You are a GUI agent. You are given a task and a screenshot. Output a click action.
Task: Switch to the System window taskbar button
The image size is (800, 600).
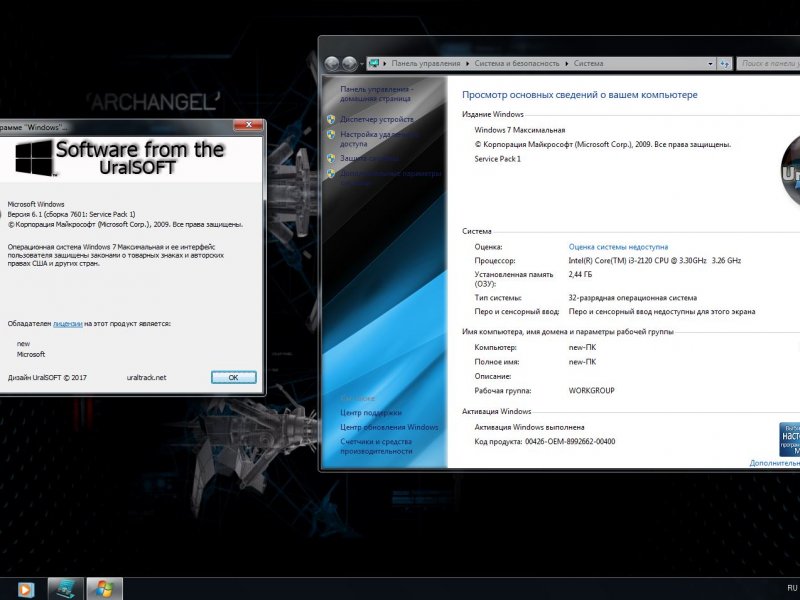tap(66, 589)
